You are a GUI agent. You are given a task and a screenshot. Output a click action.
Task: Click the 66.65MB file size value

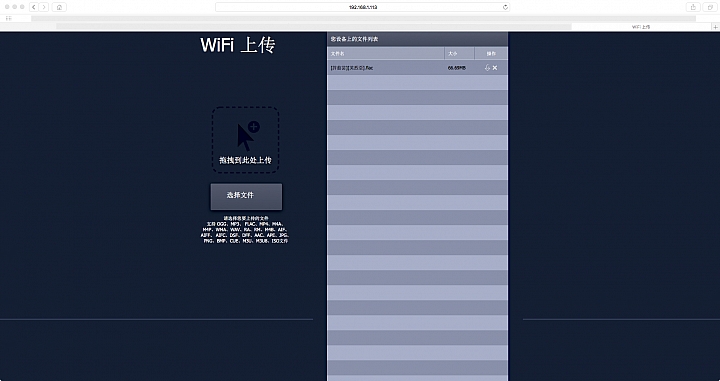[457, 68]
